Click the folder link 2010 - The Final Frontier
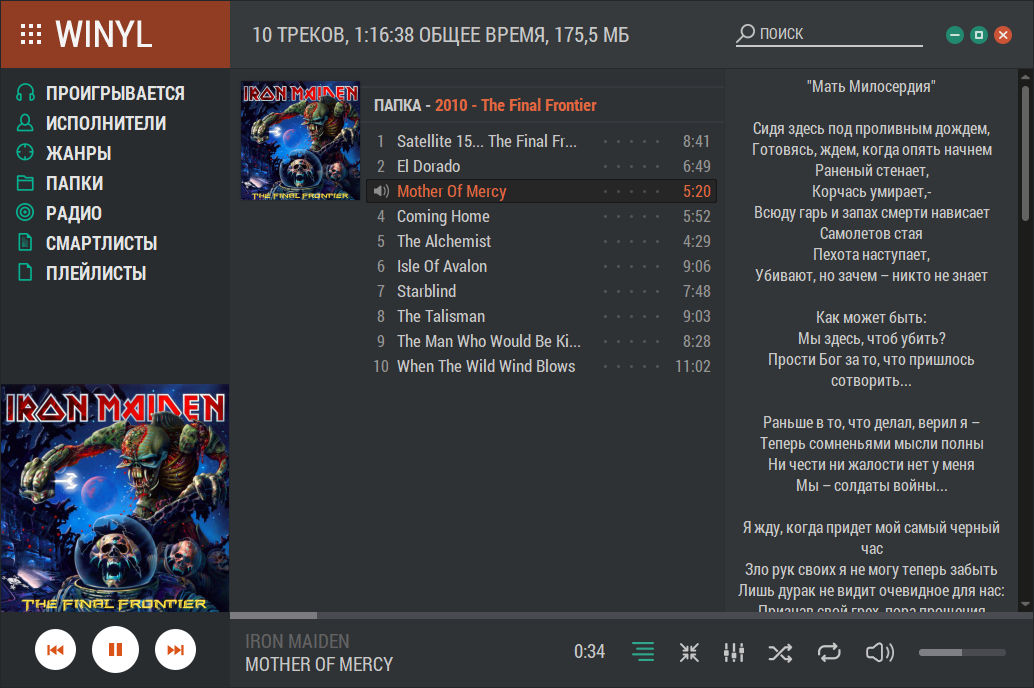Viewport: 1034px width, 688px height. 516,105
